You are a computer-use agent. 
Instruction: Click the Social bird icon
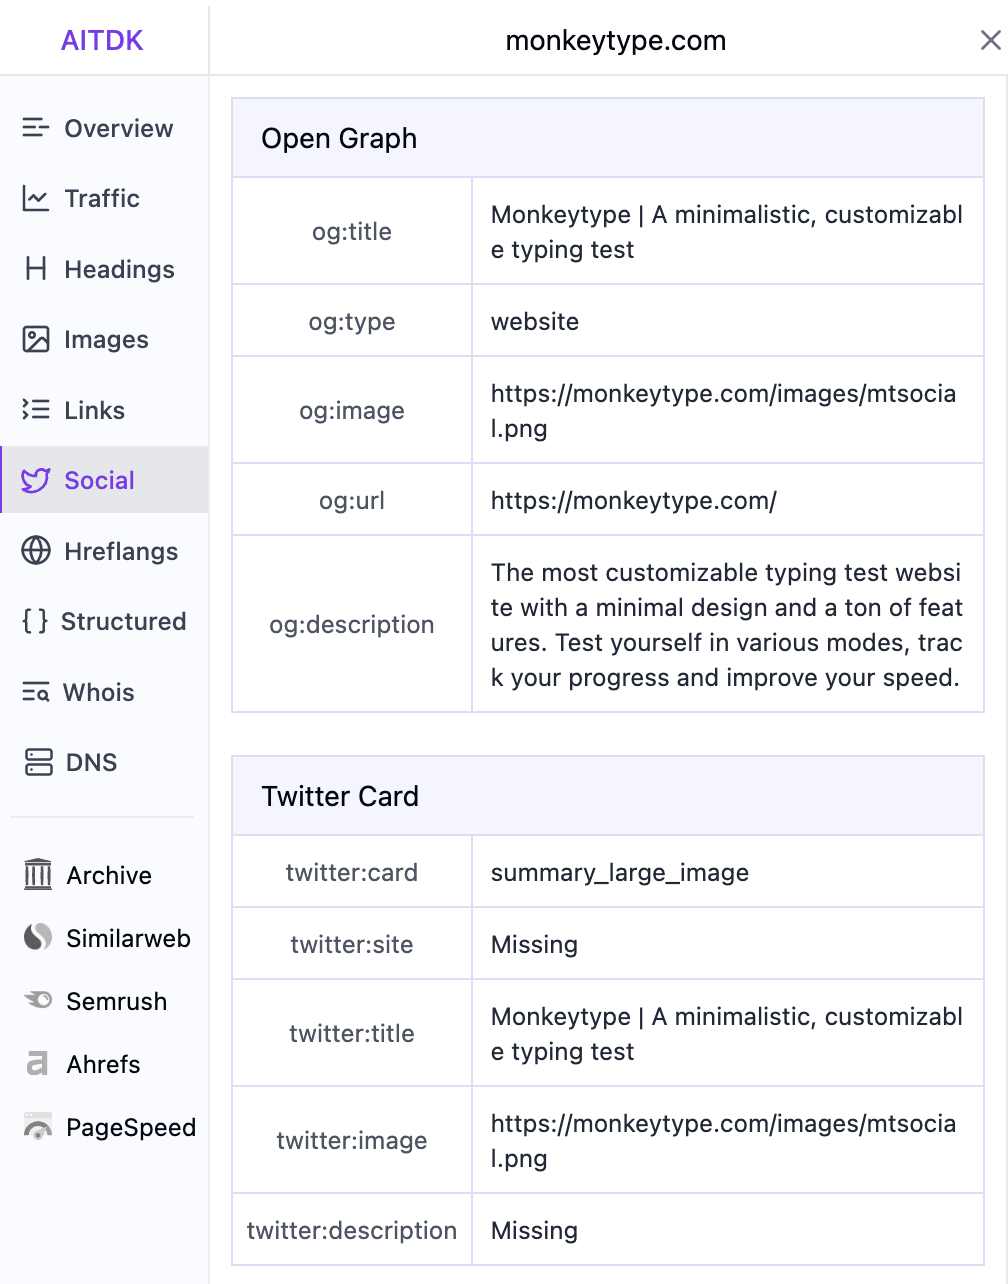(36, 480)
